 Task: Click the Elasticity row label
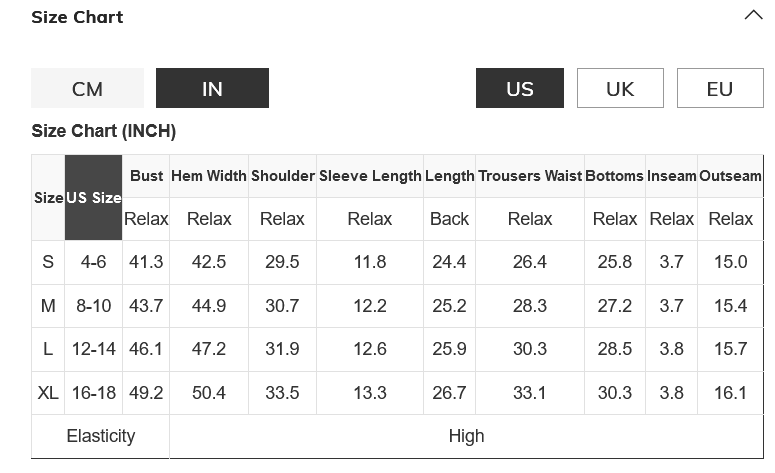pos(100,436)
